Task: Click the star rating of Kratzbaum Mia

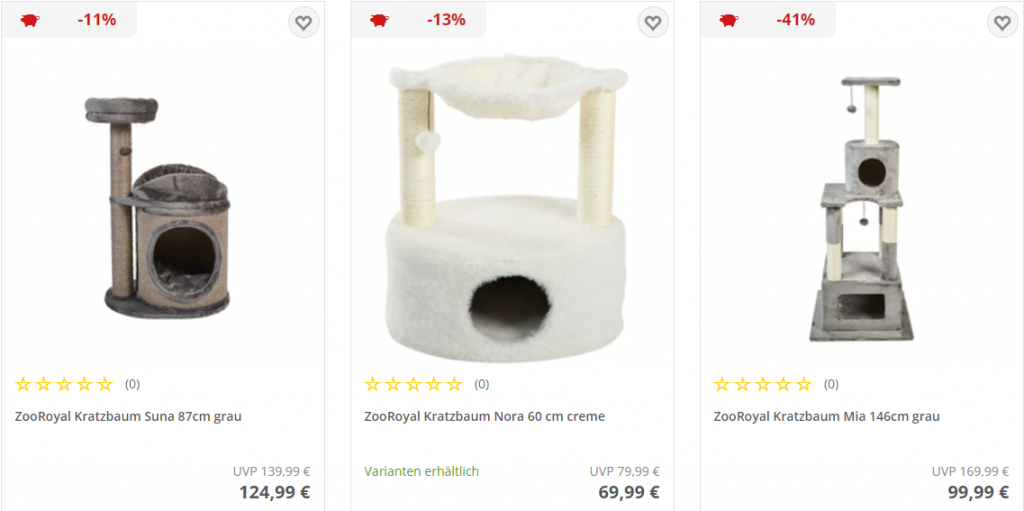Action: [x=763, y=384]
